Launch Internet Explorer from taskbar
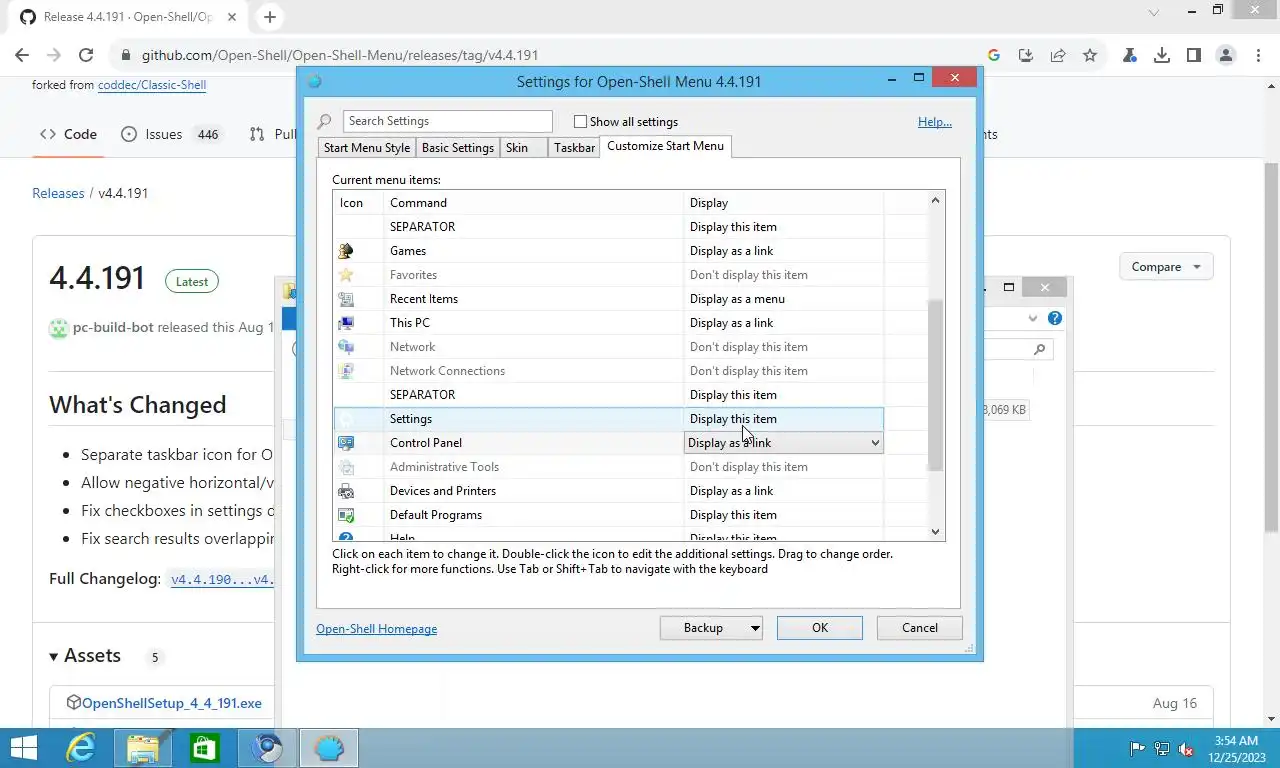 [x=81, y=748]
